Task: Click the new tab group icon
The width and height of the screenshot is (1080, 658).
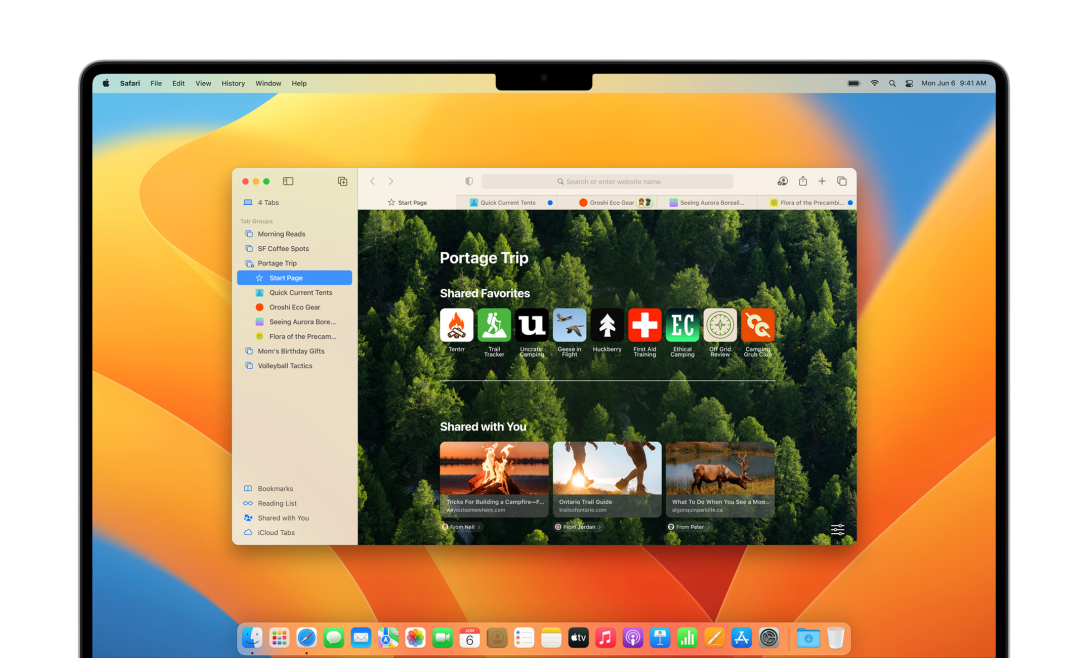Action: tap(342, 181)
